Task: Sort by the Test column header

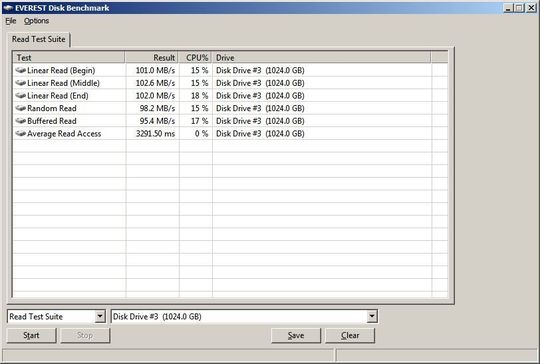Action: 69,58
